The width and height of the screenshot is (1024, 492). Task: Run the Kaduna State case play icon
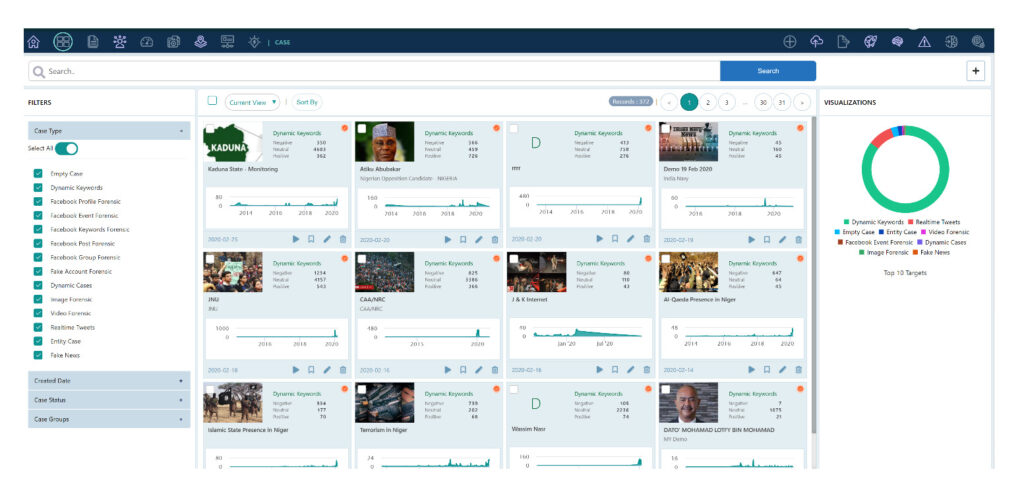[x=295, y=239]
